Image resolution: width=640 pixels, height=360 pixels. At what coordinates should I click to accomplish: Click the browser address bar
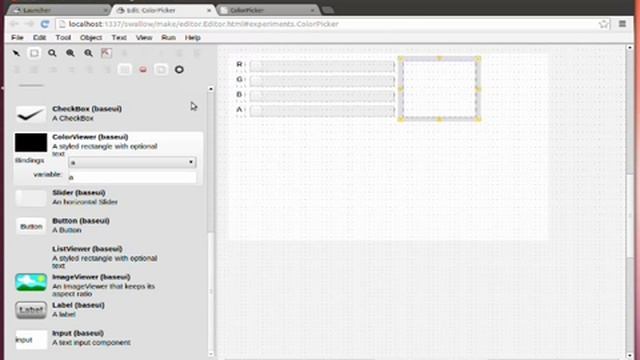[x=333, y=24]
